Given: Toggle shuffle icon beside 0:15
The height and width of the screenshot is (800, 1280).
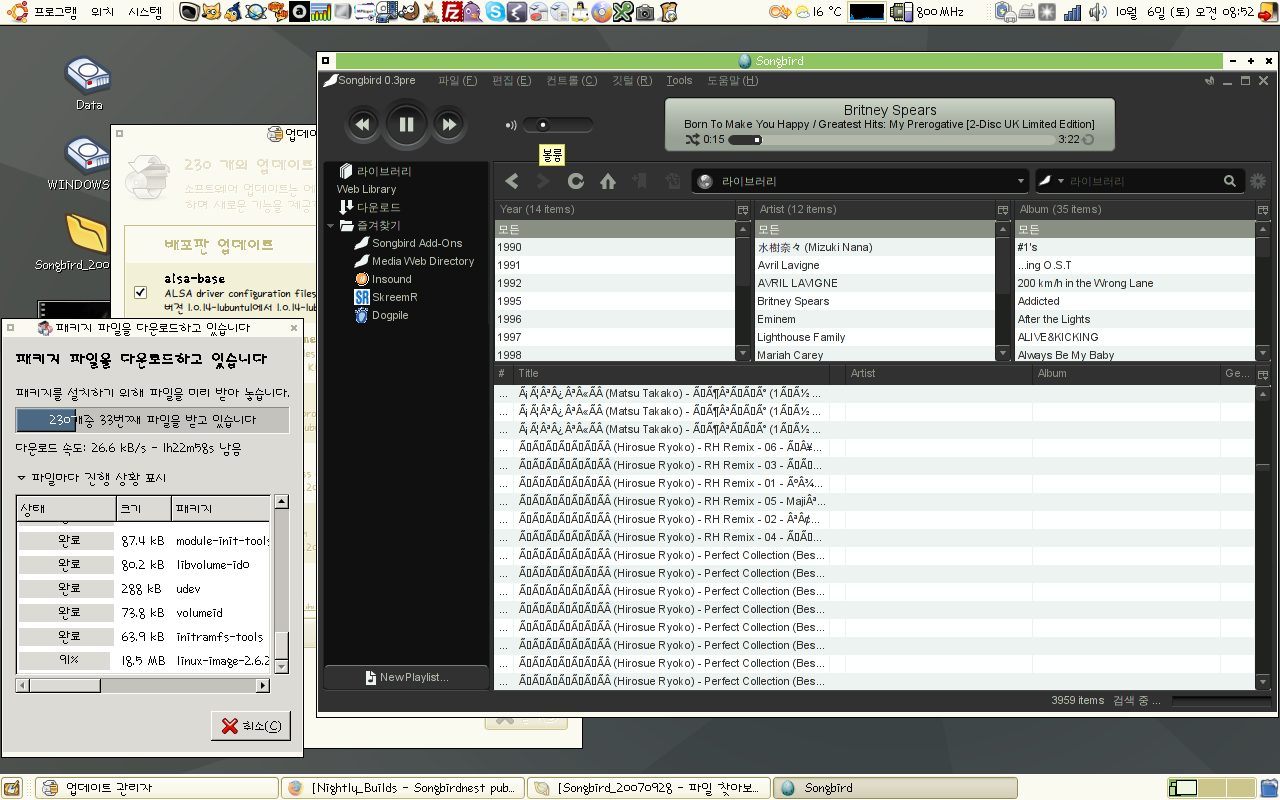Looking at the screenshot, I should point(692,140).
